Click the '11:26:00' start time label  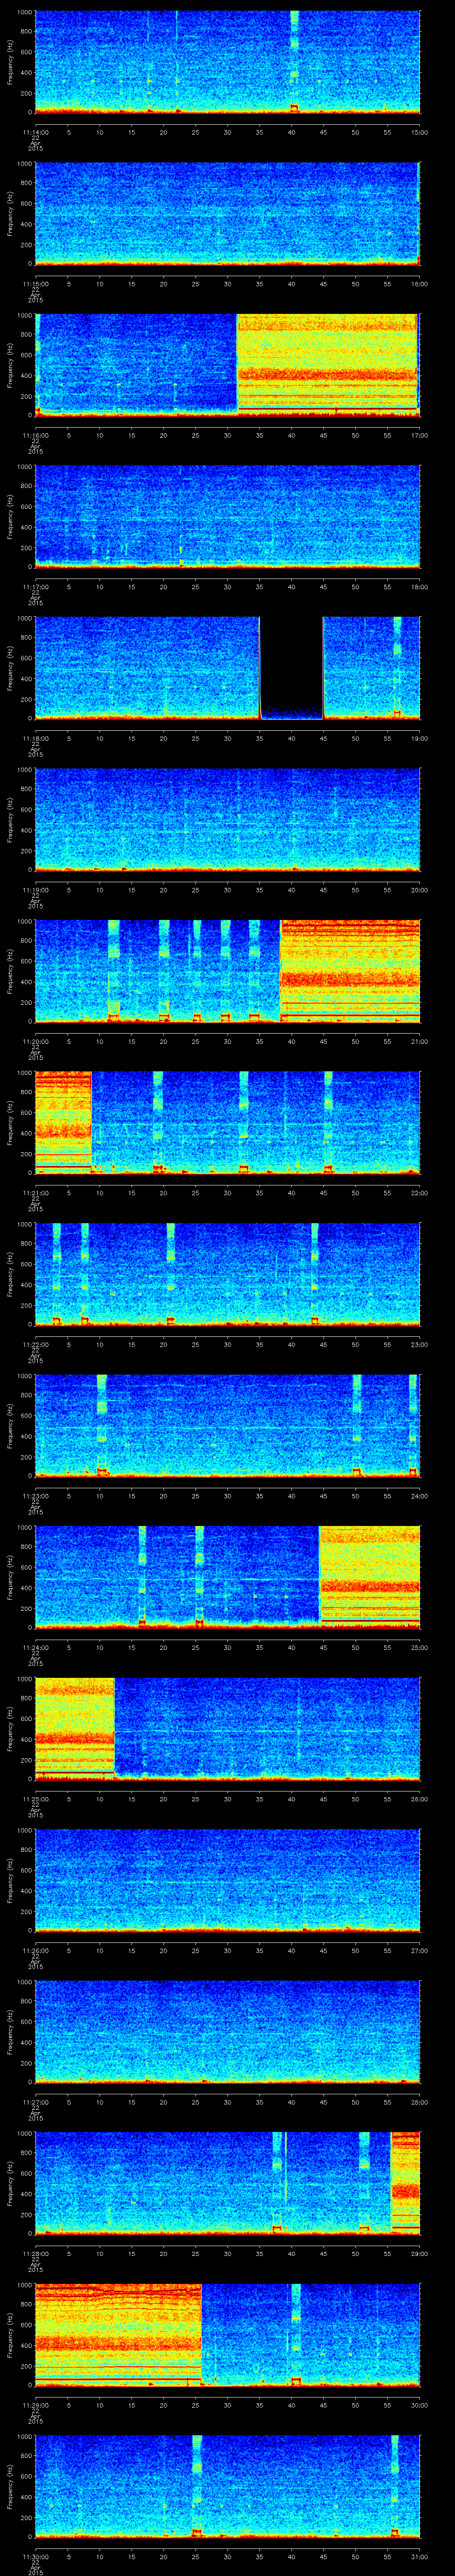pos(35,1951)
